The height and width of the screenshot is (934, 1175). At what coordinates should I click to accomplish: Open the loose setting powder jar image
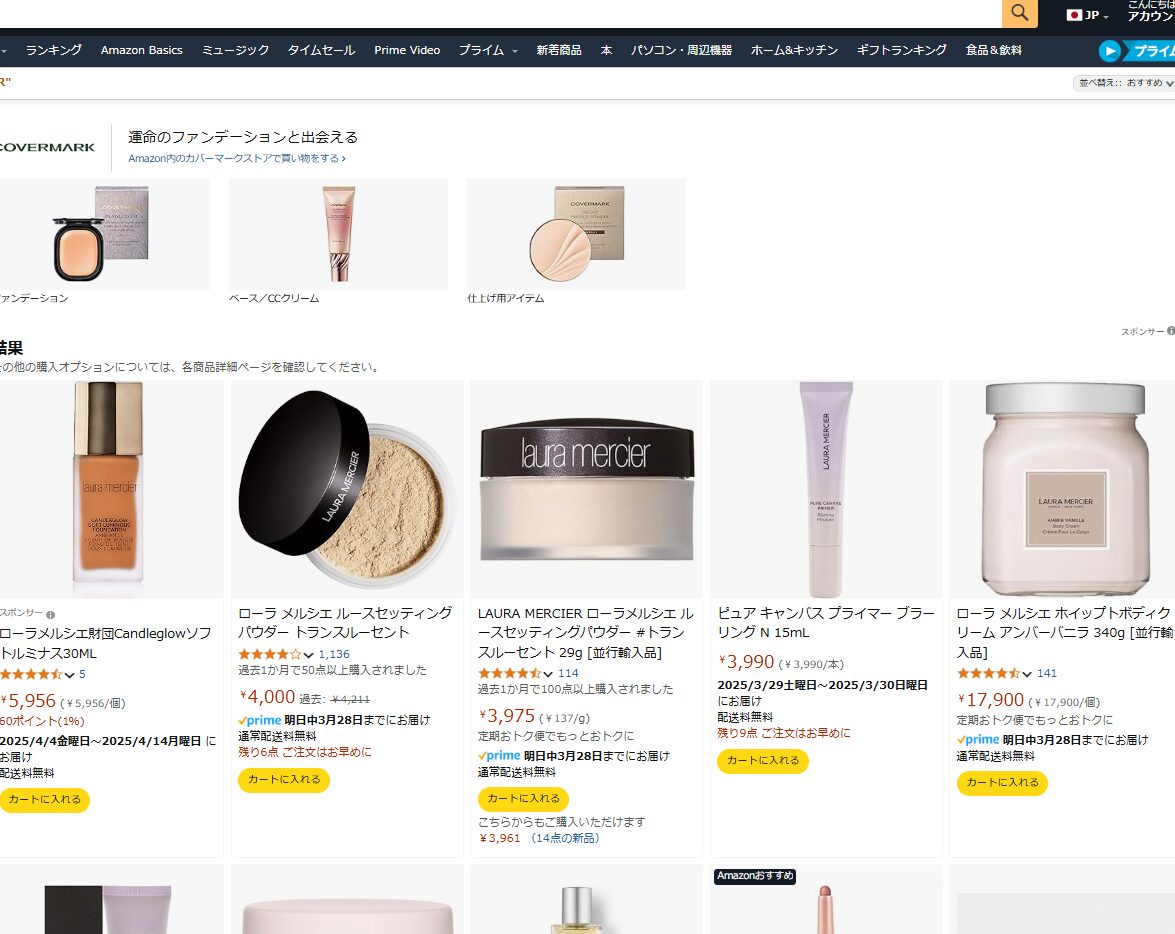click(x=347, y=489)
